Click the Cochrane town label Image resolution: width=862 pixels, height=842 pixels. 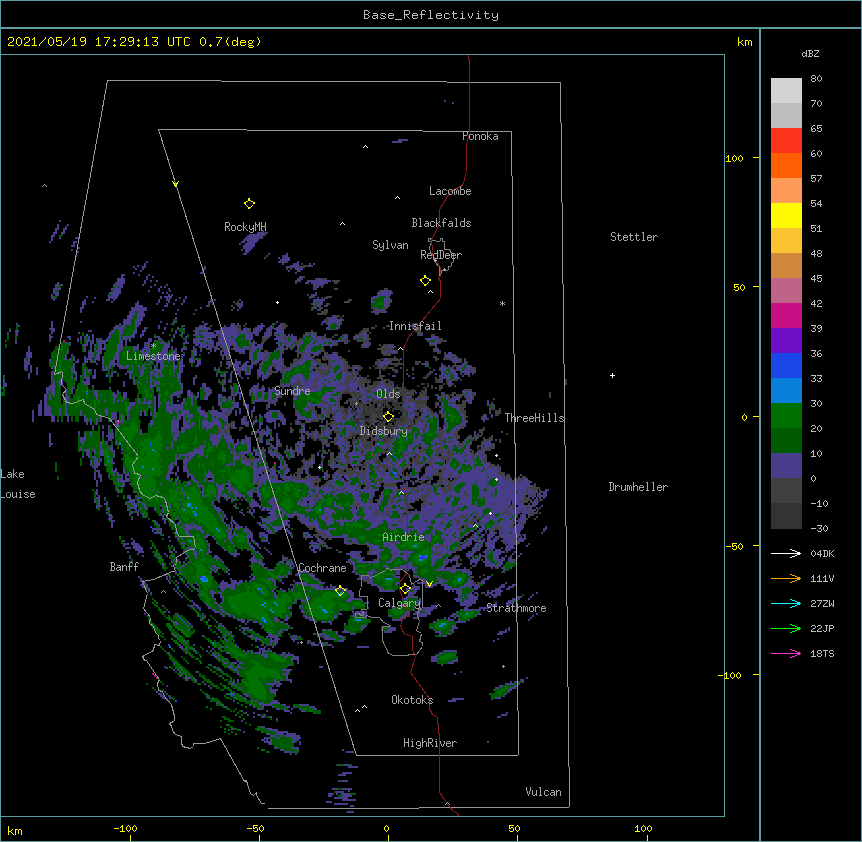coord(322,568)
